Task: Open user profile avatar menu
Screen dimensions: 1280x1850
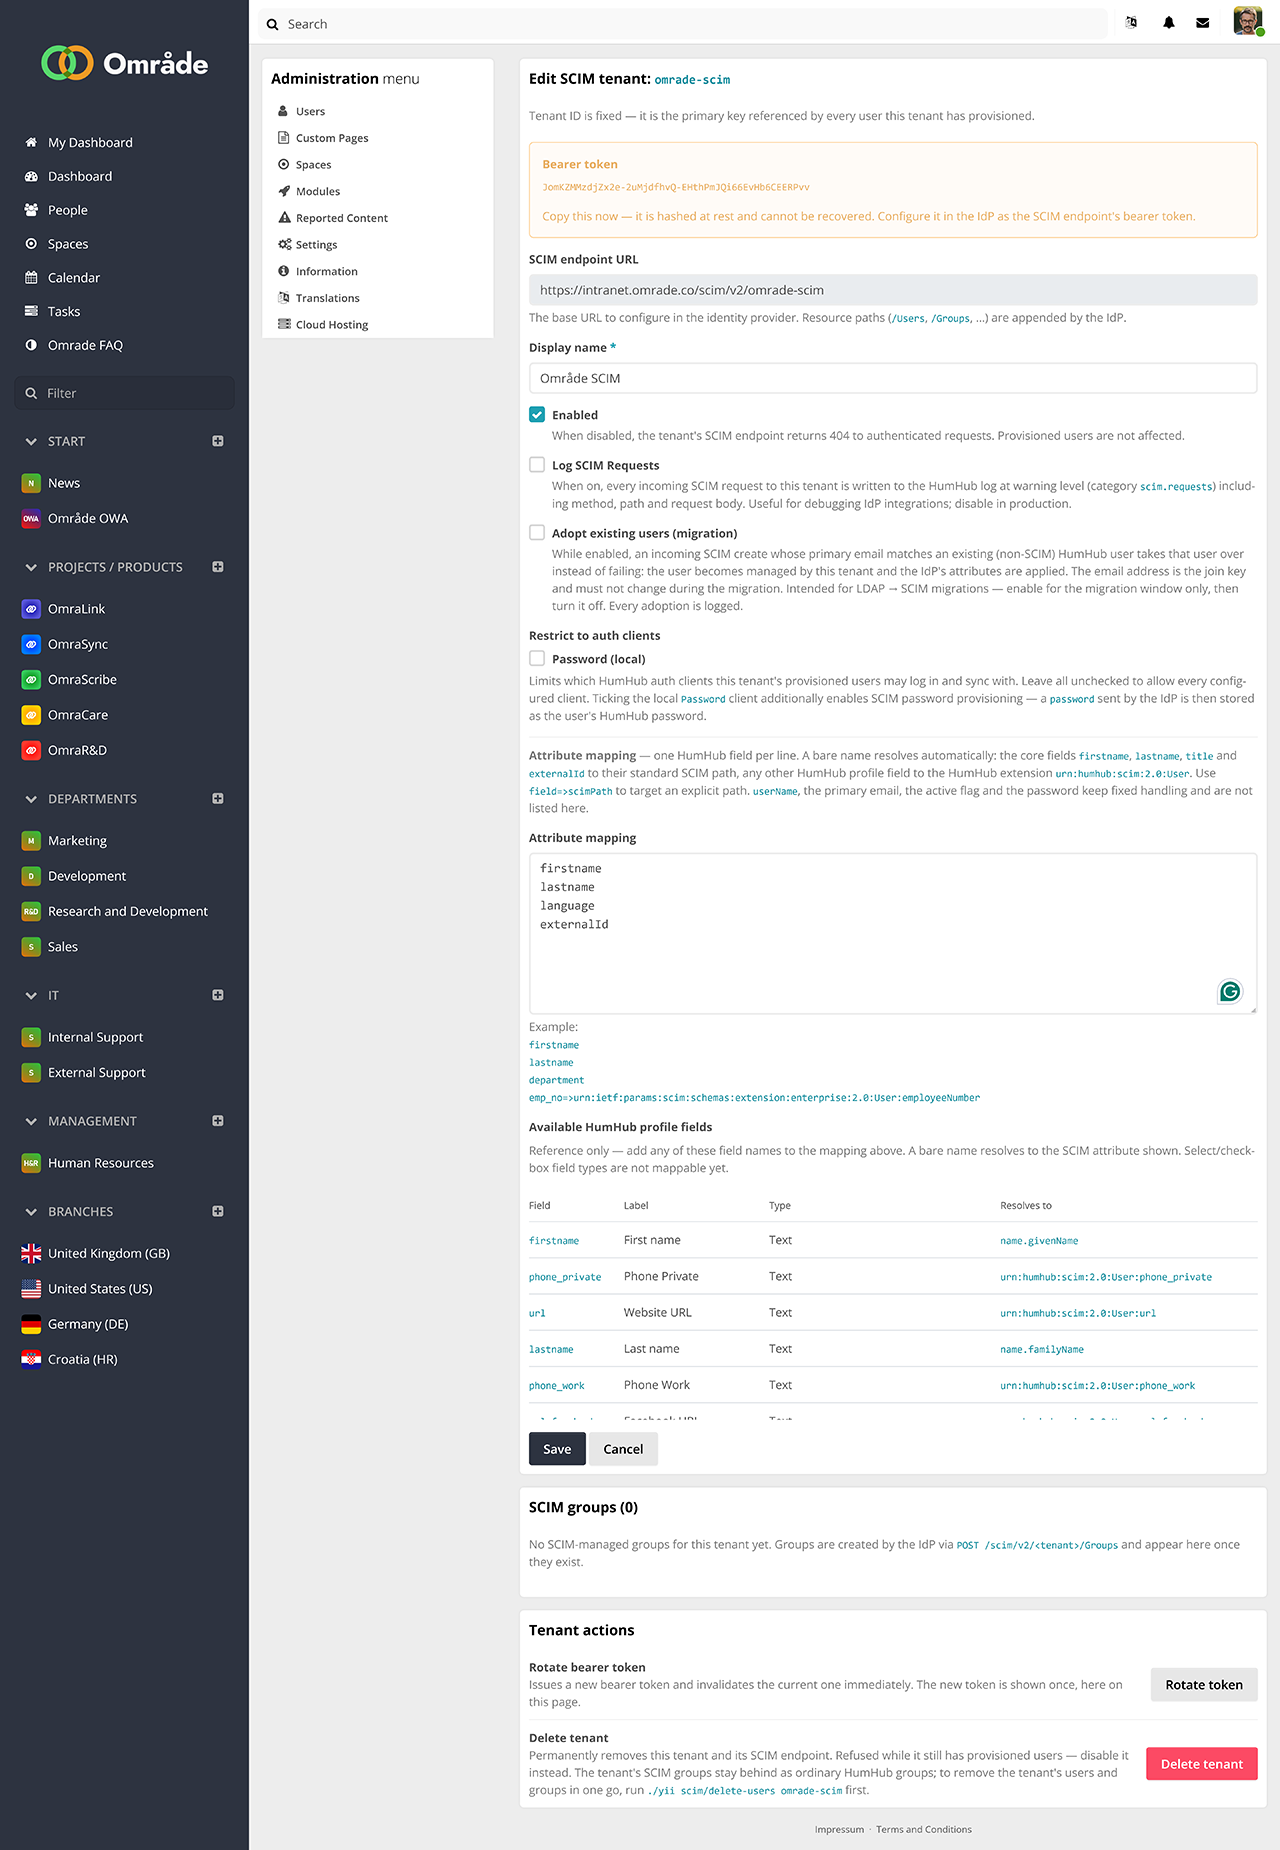Action: pos(1248,21)
